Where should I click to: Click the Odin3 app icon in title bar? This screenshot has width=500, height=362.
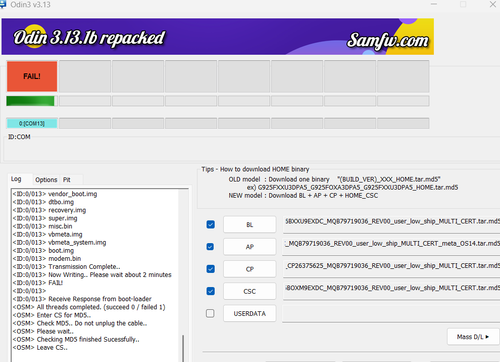3,4
